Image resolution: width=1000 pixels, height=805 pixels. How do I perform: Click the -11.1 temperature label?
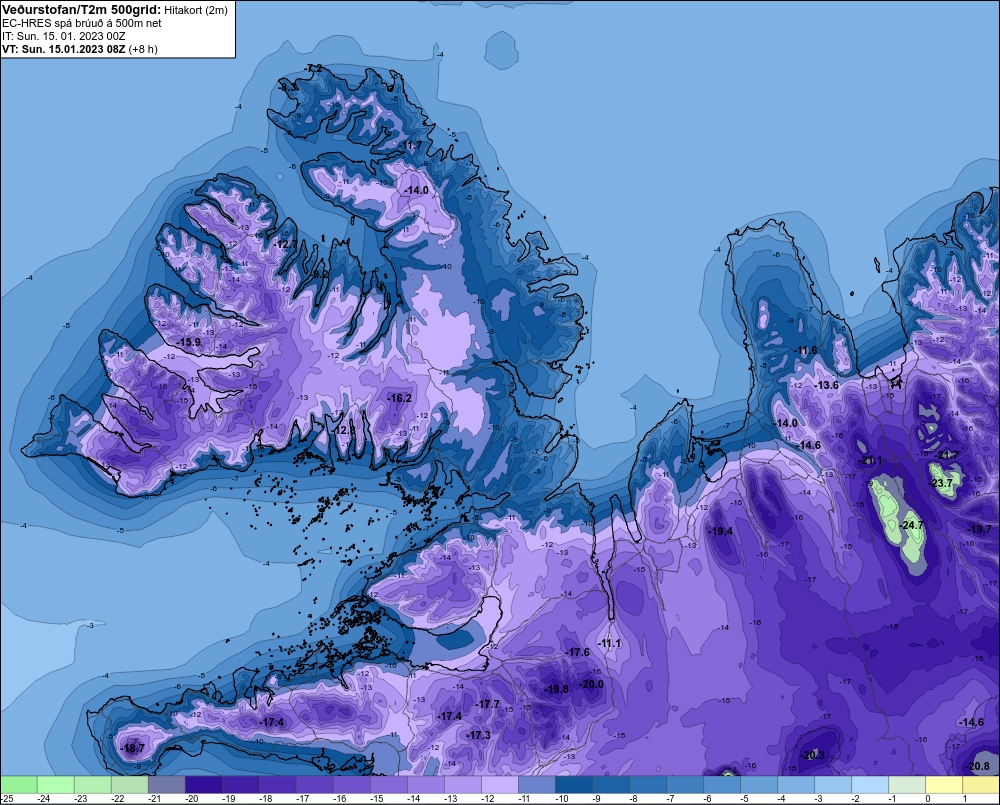(610, 643)
